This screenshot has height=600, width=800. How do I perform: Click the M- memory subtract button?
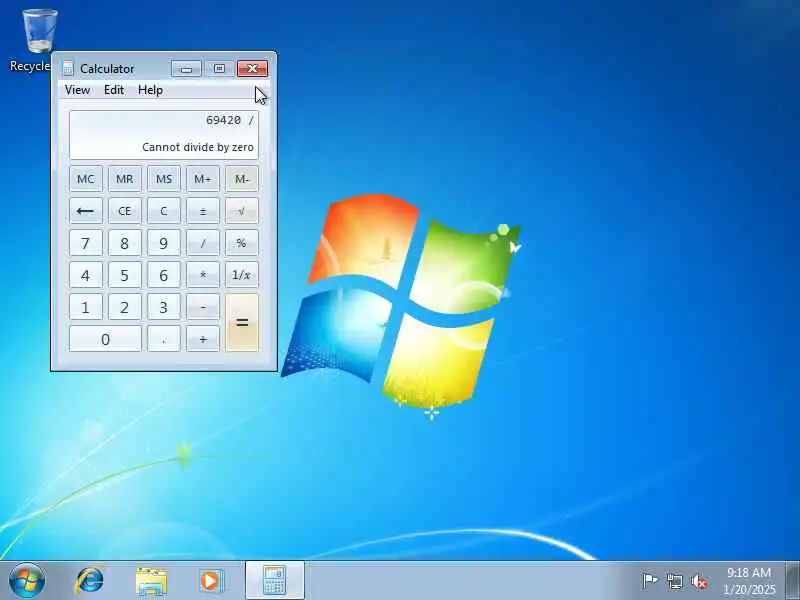click(x=242, y=179)
